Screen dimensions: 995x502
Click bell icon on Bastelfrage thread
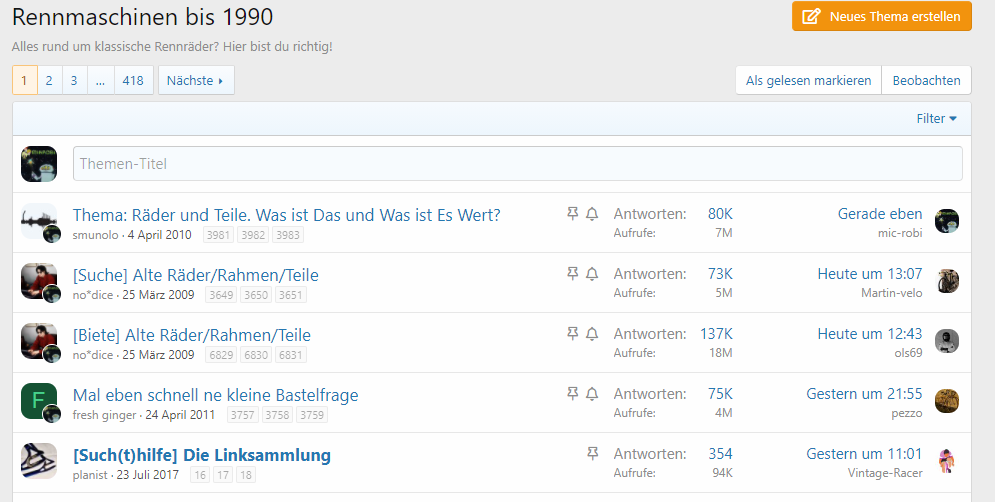(x=592, y=394)
